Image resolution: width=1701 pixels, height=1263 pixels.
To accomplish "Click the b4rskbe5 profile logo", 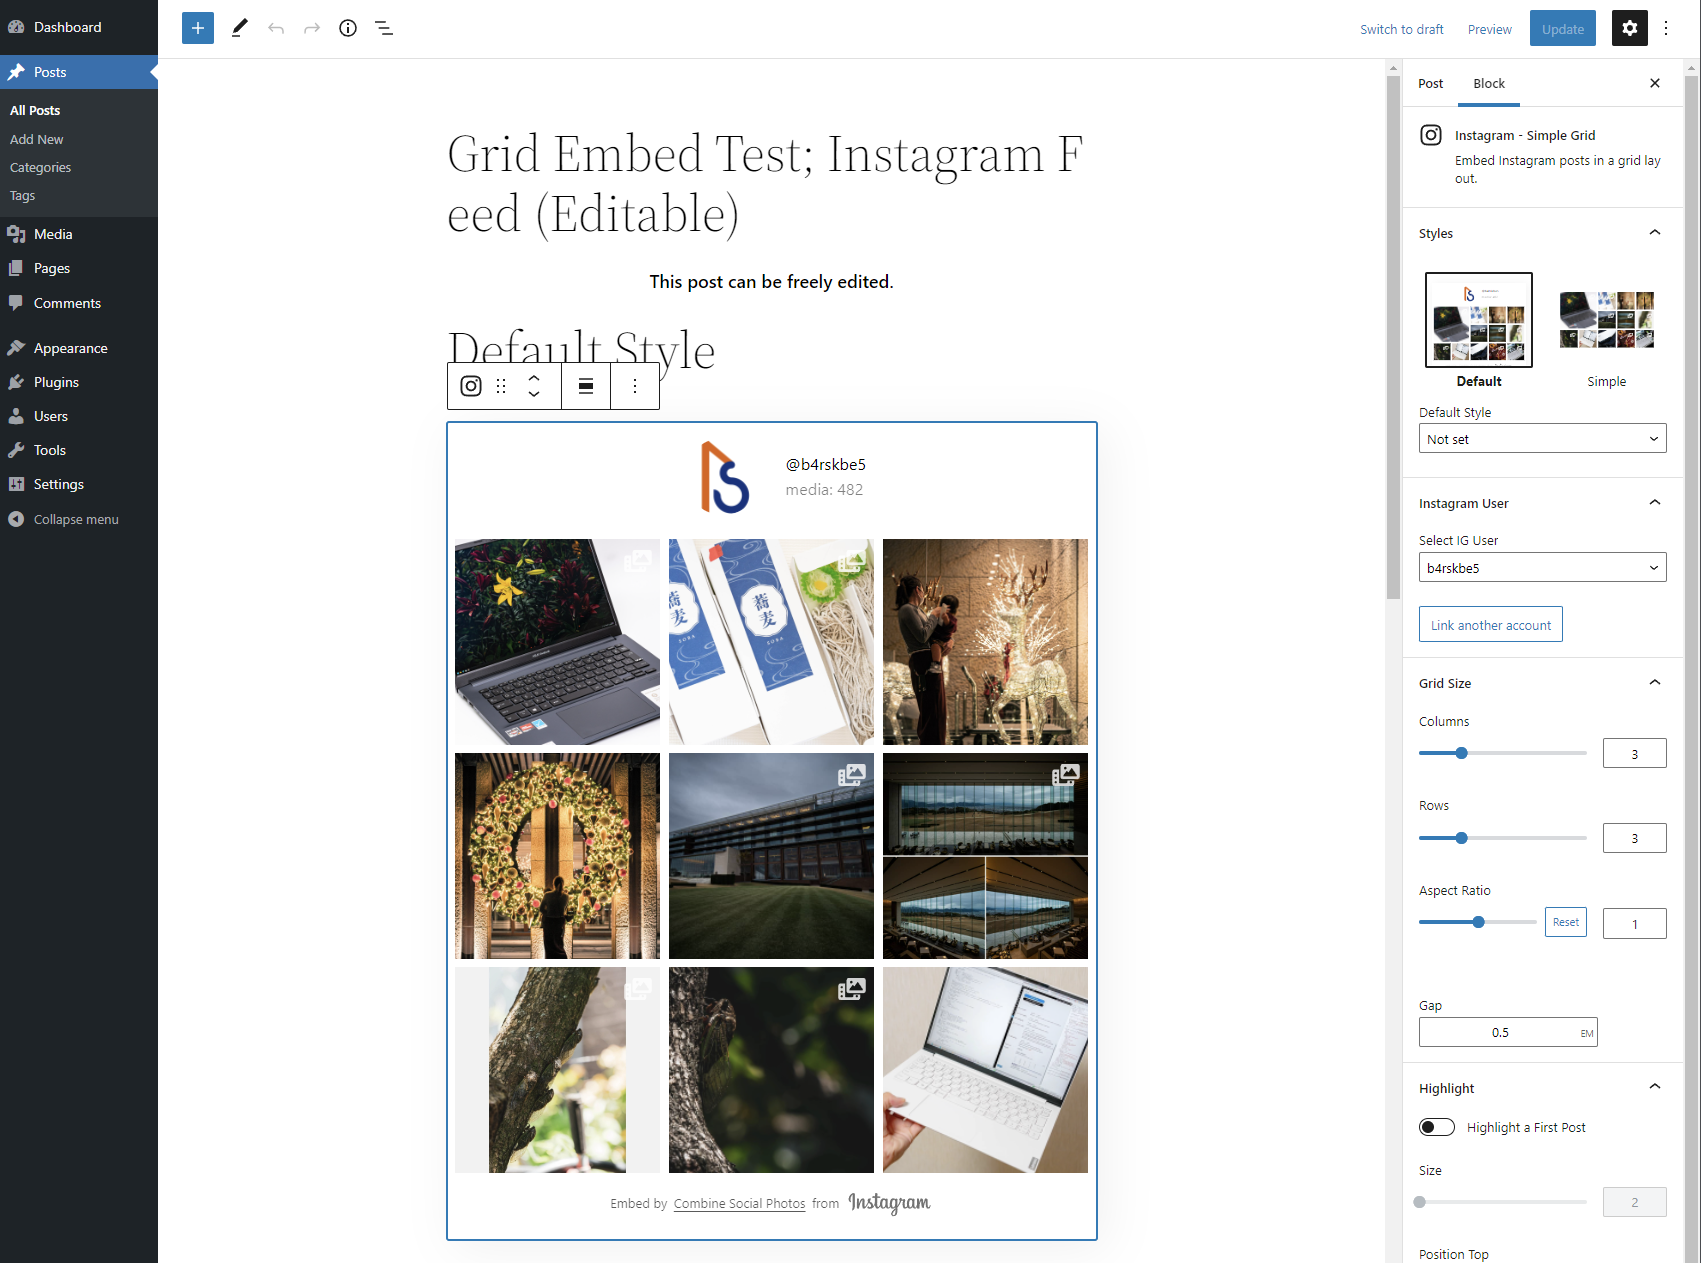I will coord(725,477).
